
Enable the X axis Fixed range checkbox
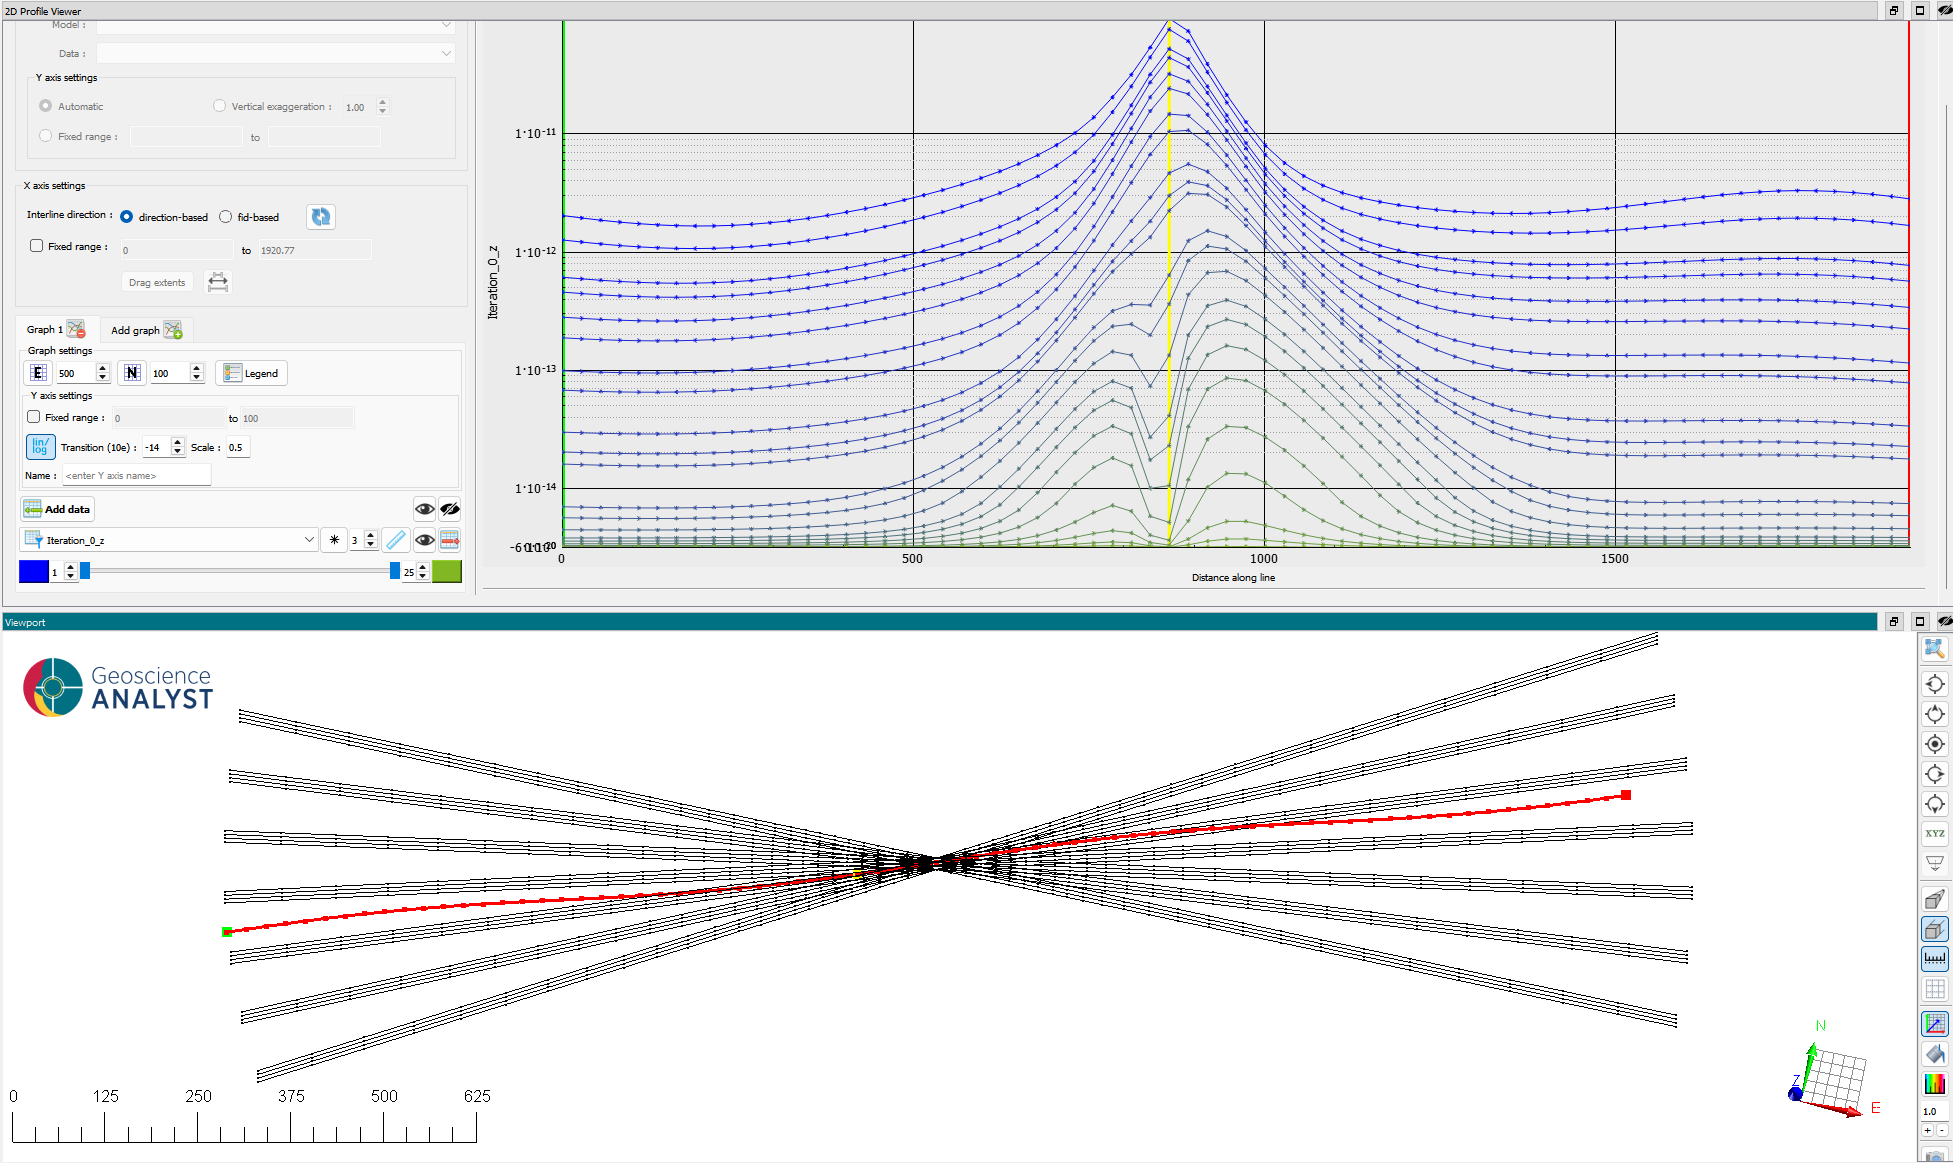point(37,246)
